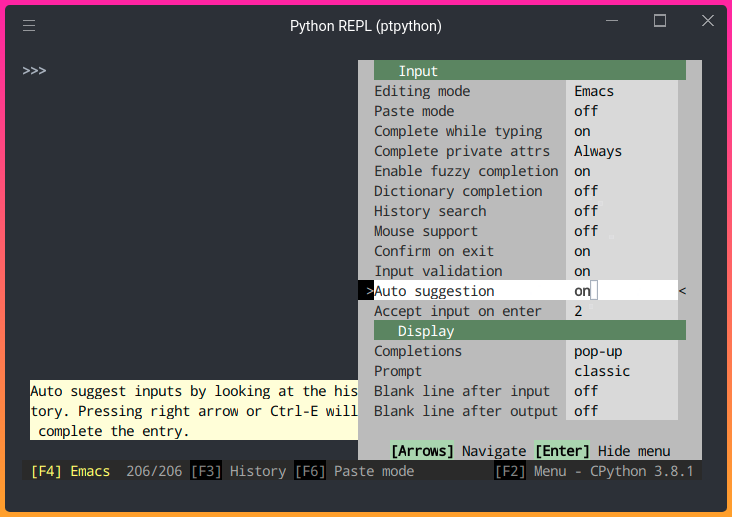Change Complete private attrs Always value
Viewport: 732px width, 517px height.
(x=598, y=151)
